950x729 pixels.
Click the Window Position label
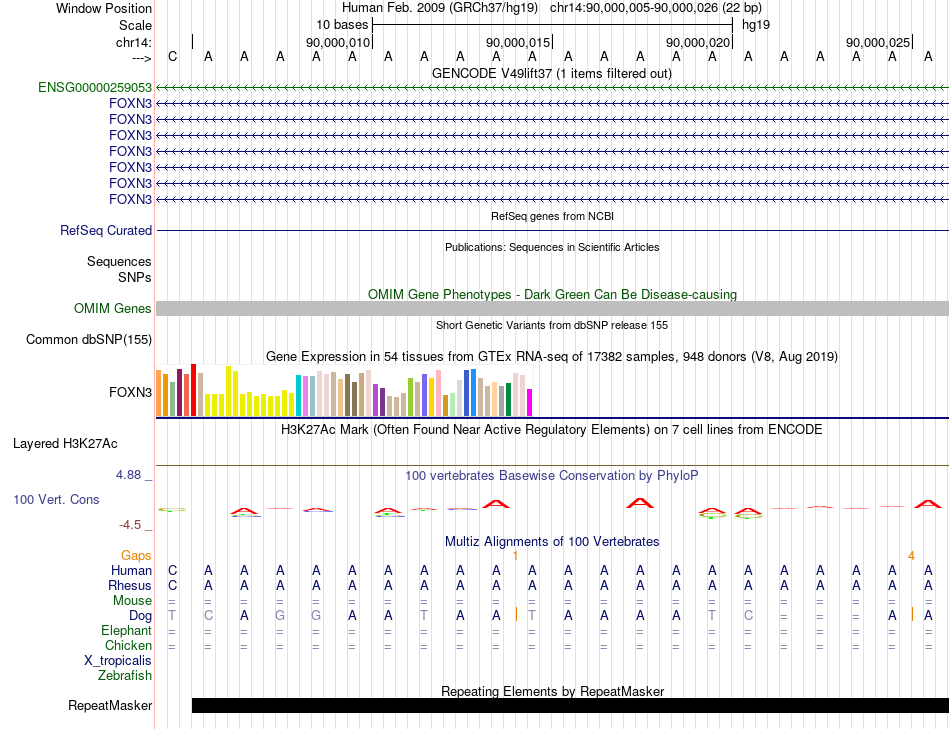point(104,9)
